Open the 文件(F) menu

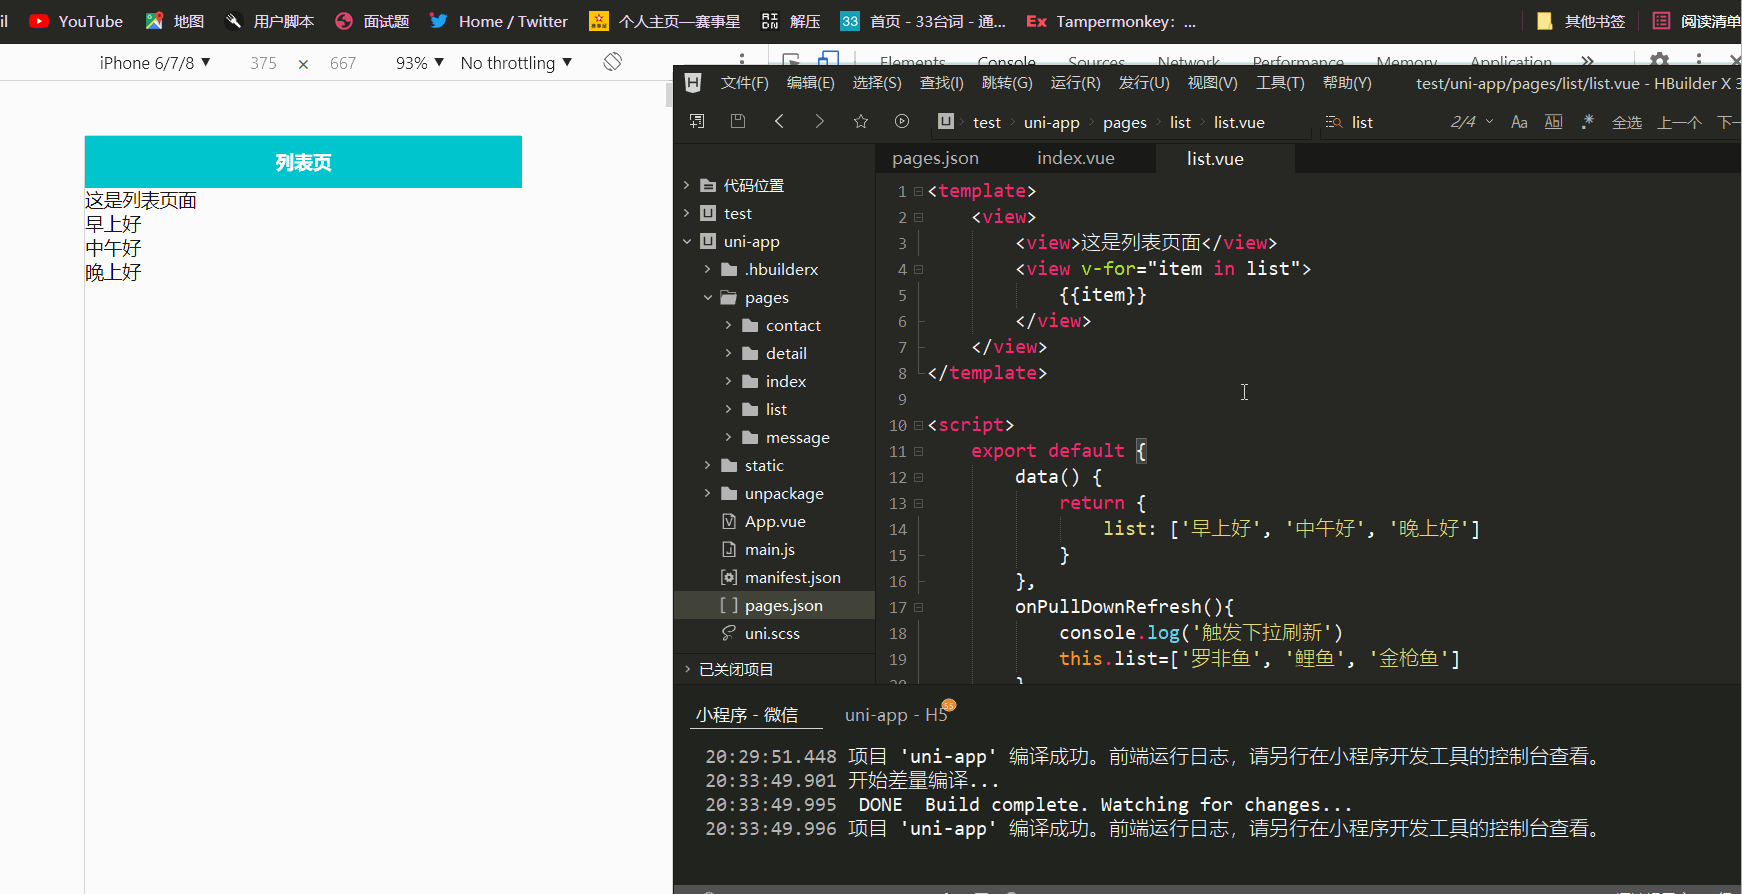744,83
